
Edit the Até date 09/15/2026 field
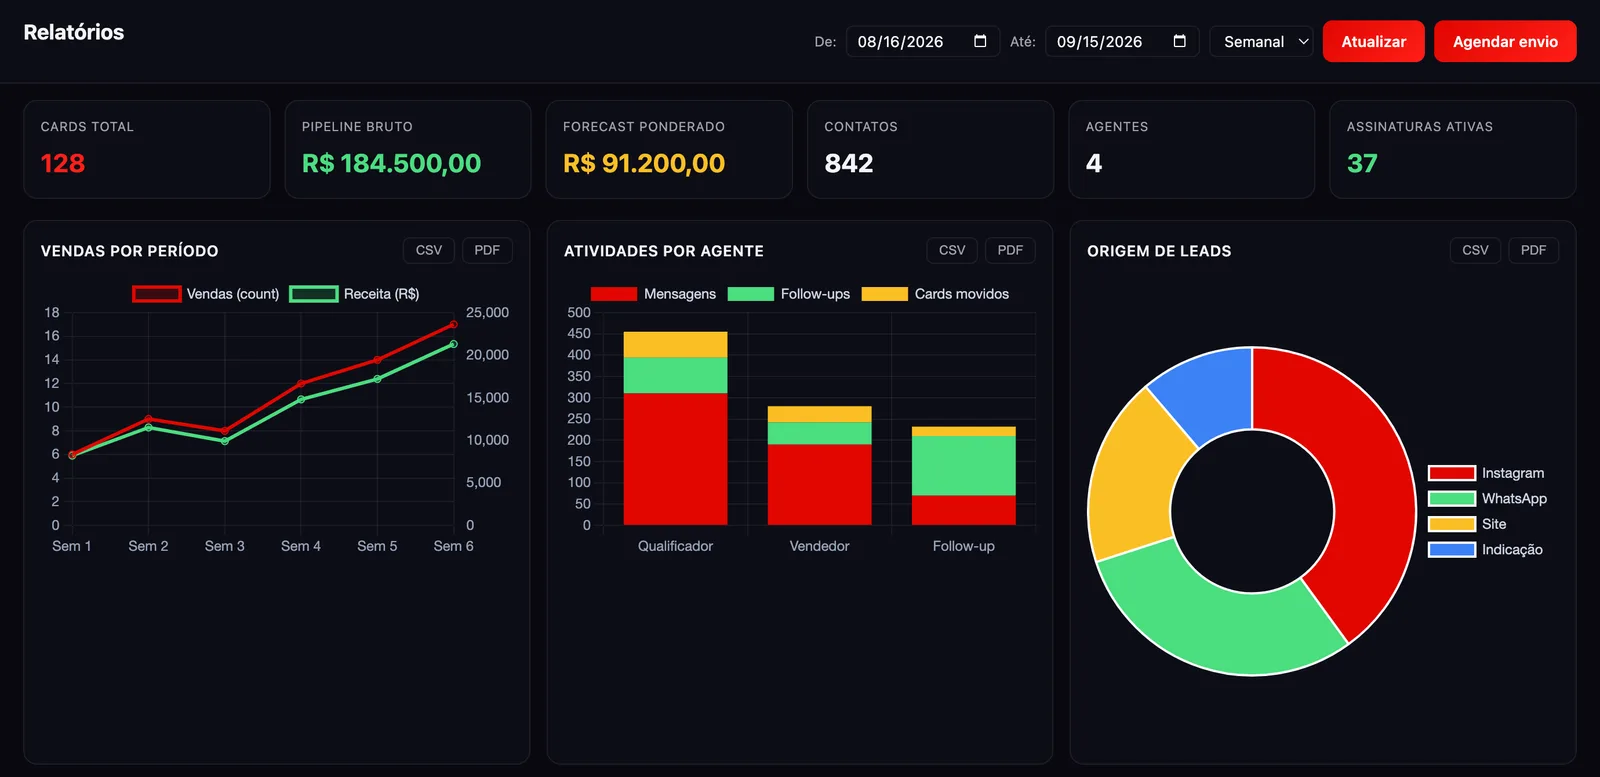pos(1121,41)
